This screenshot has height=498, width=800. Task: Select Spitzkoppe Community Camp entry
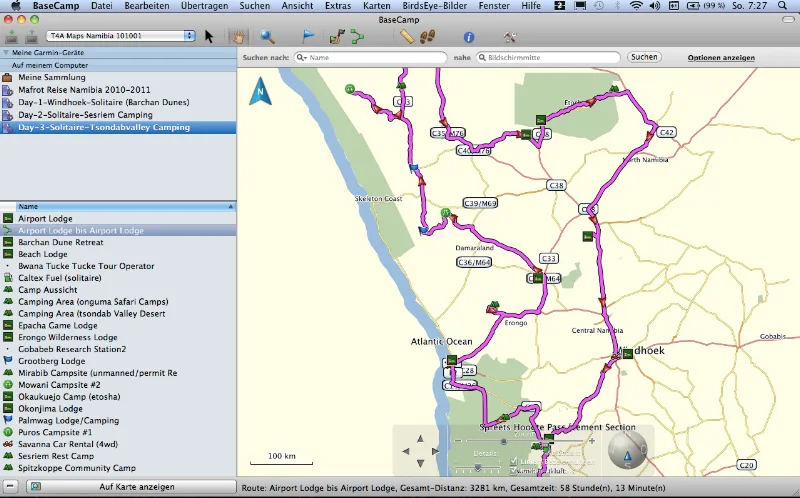point(118,468)
